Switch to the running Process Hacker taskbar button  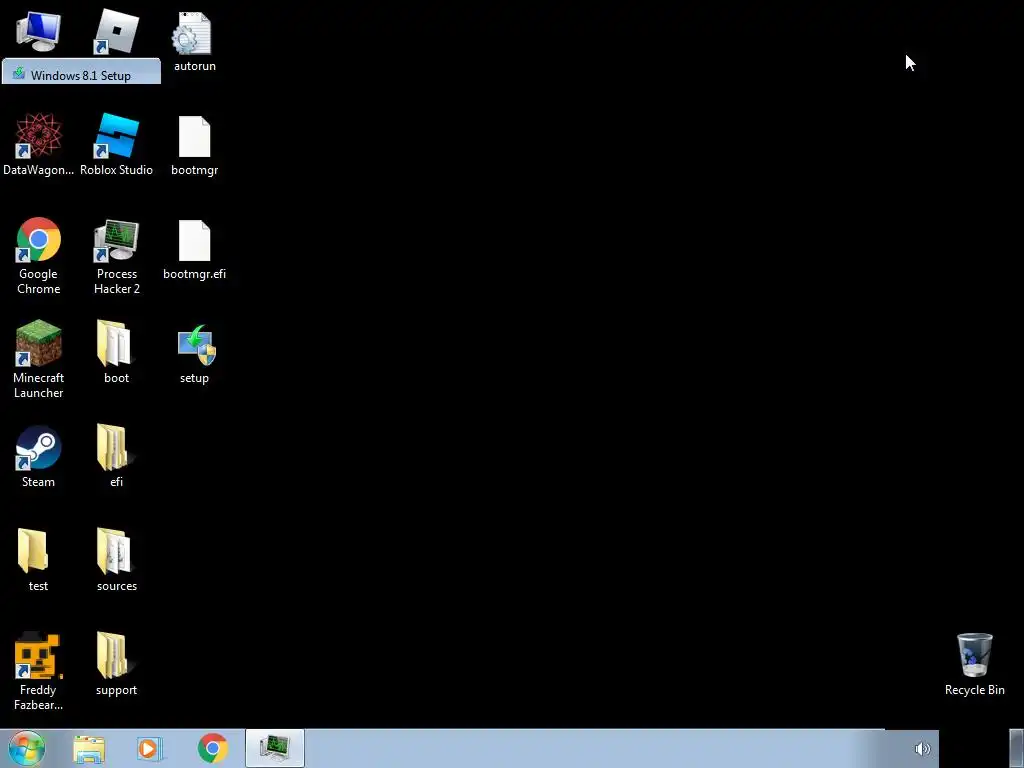point(275,748)
